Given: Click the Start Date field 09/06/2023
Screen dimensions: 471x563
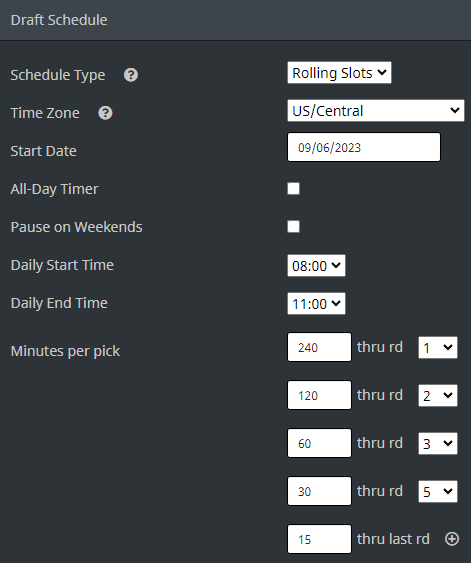Looking at the screenshot, I should click(364, 147).
